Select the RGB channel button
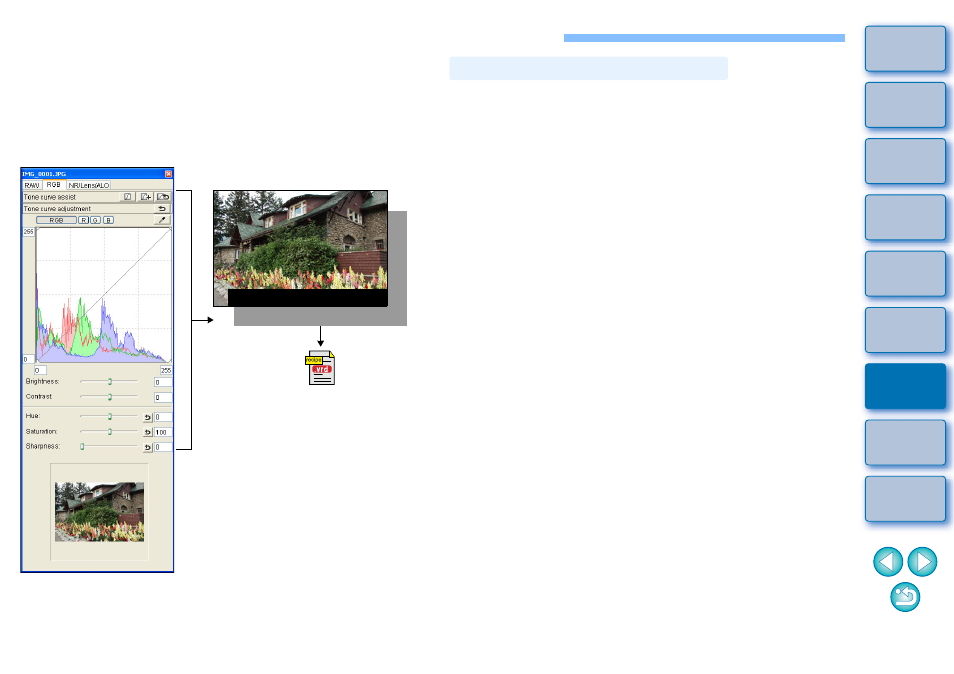Image resolution: width=954 pixels, height=674 pixels. coord(56,220)
